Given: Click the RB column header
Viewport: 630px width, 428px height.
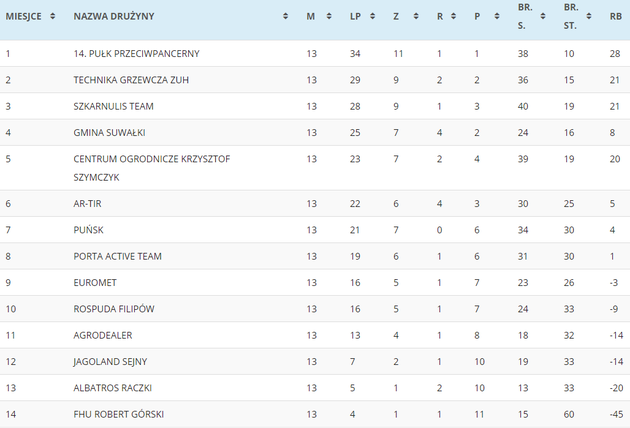Looking at the screenshot, I should coord(616,16).
